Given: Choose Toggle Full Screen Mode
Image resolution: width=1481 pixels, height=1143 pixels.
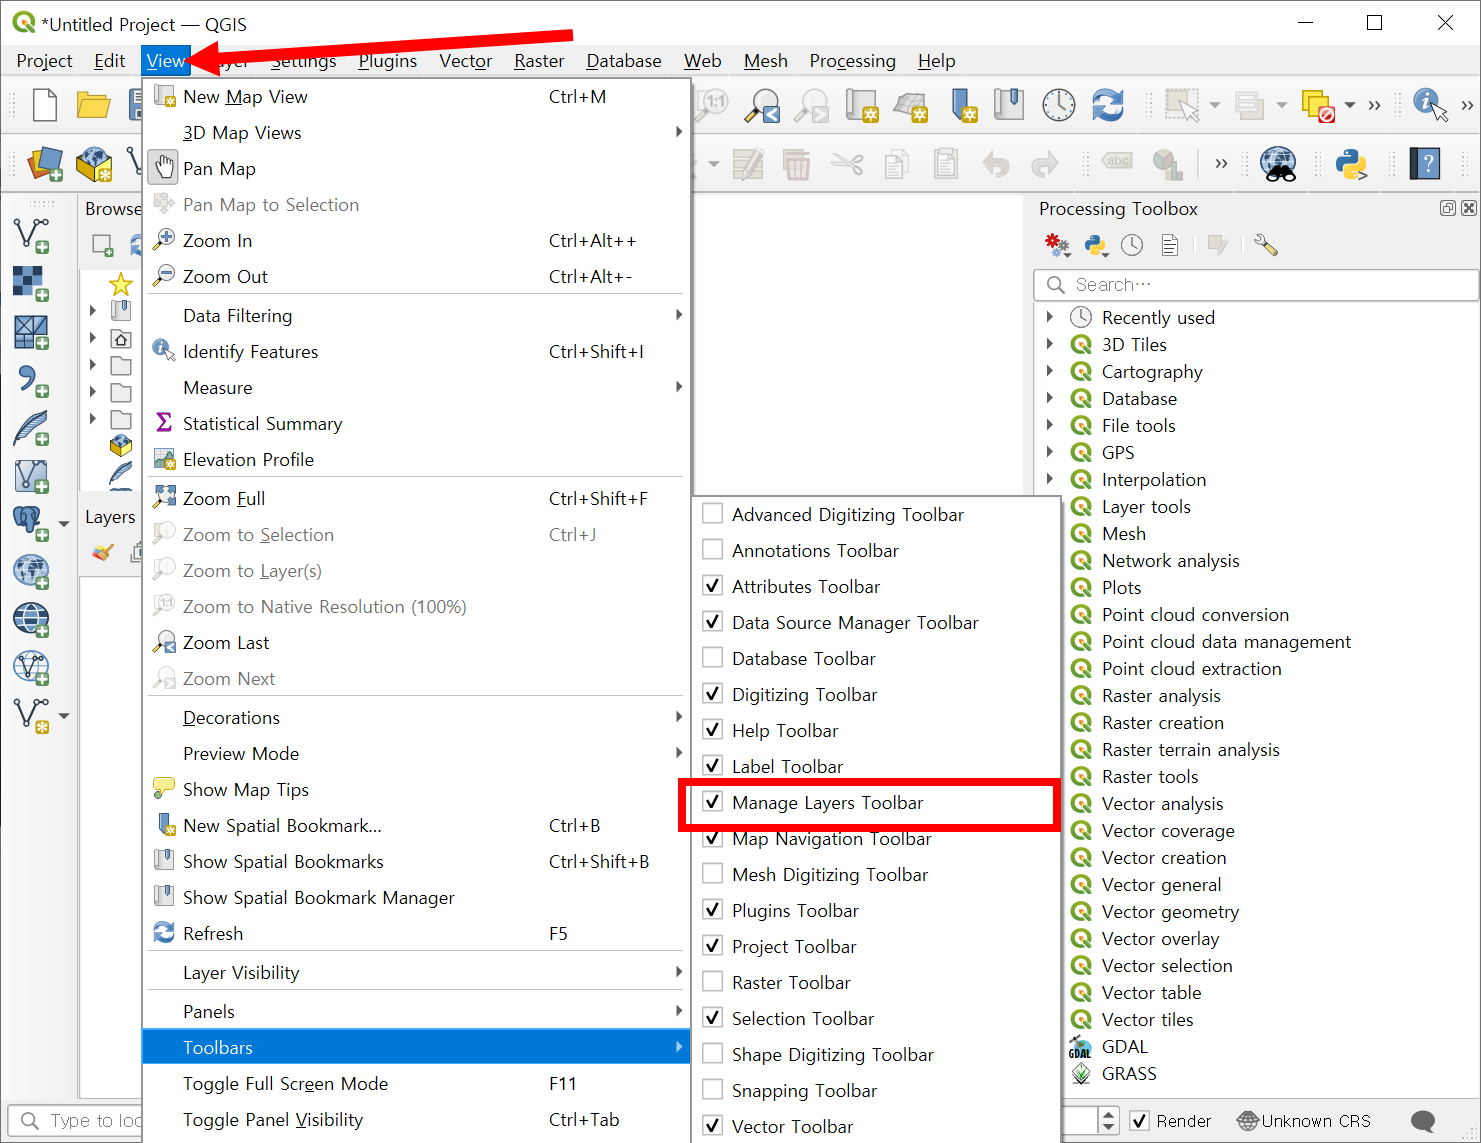Looking at the screenshot, I should (416, 1083).
